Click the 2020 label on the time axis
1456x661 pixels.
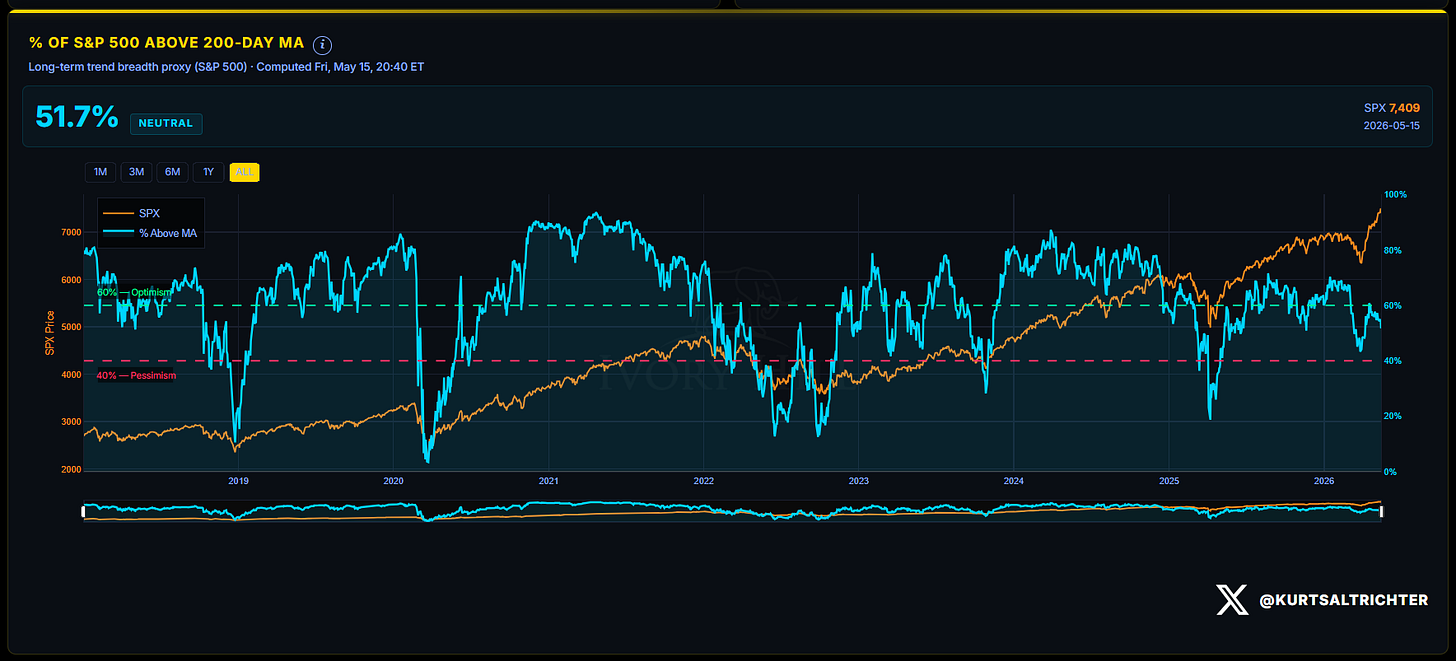[x=393, y=481]
